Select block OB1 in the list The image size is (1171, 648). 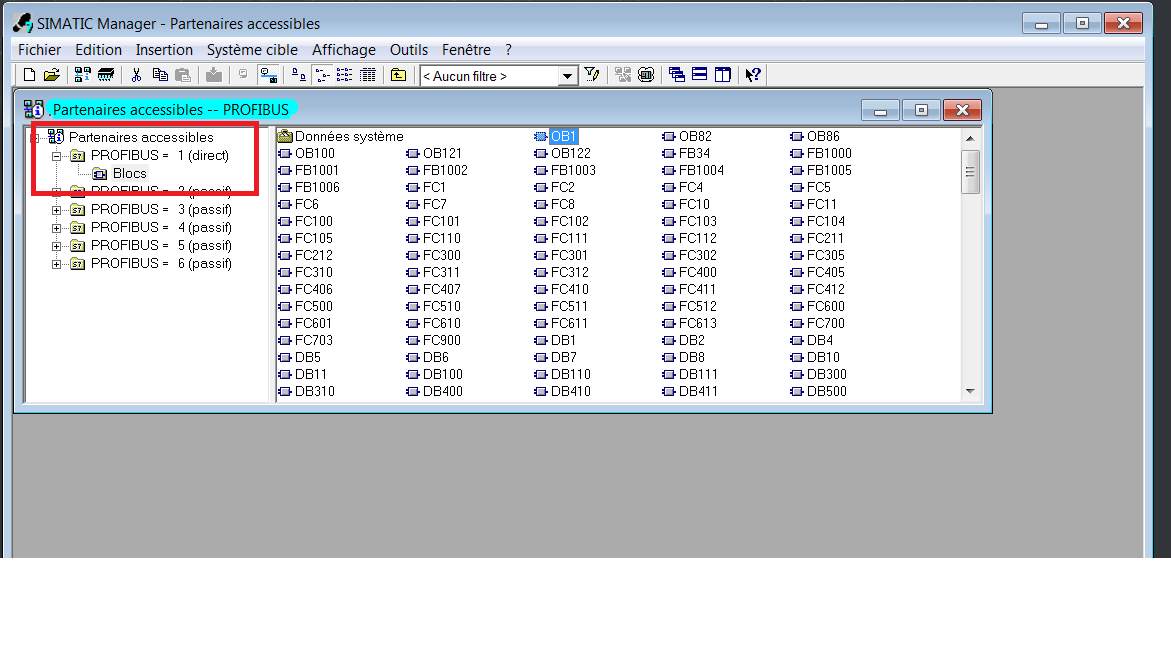pos(563,136)
